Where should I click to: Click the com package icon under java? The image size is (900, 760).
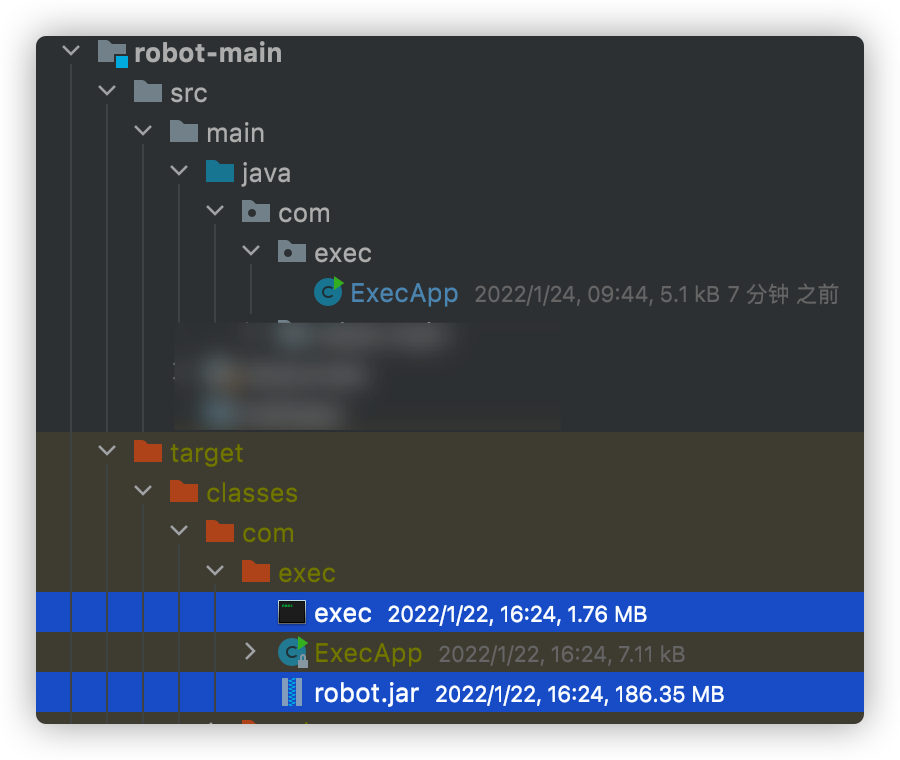tap(256, 213)
